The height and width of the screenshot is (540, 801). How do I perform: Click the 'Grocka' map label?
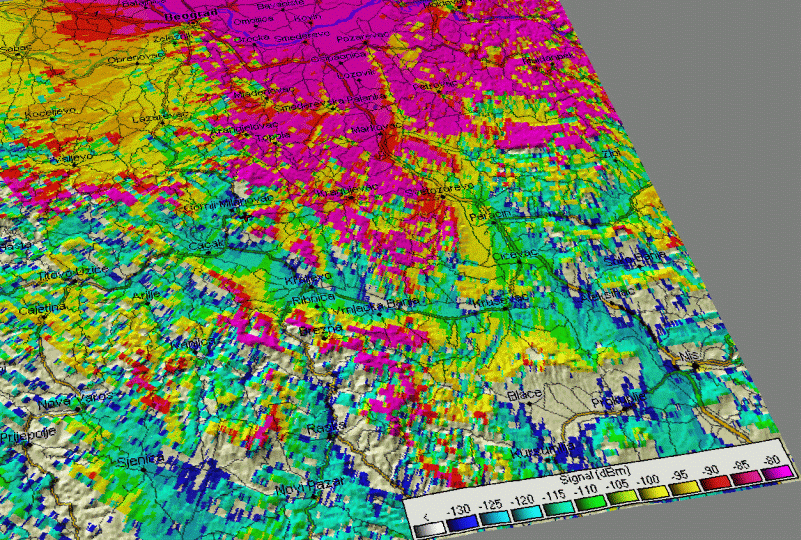click(x=250, y=38)
